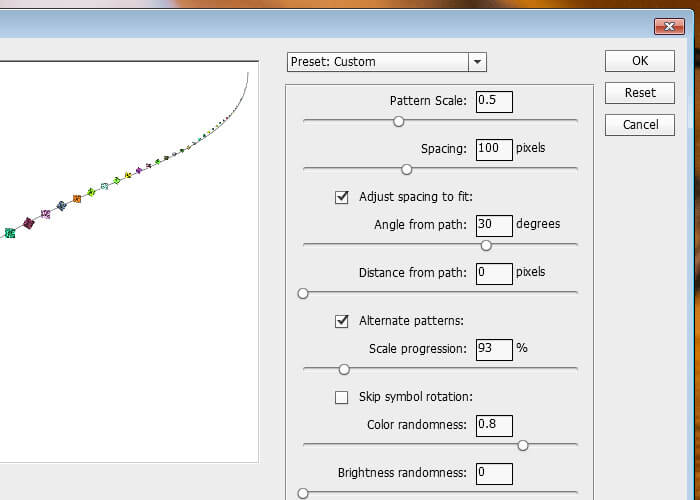
Task: Enable Skip symbol rotation checkbox
Action: (342, 397)
